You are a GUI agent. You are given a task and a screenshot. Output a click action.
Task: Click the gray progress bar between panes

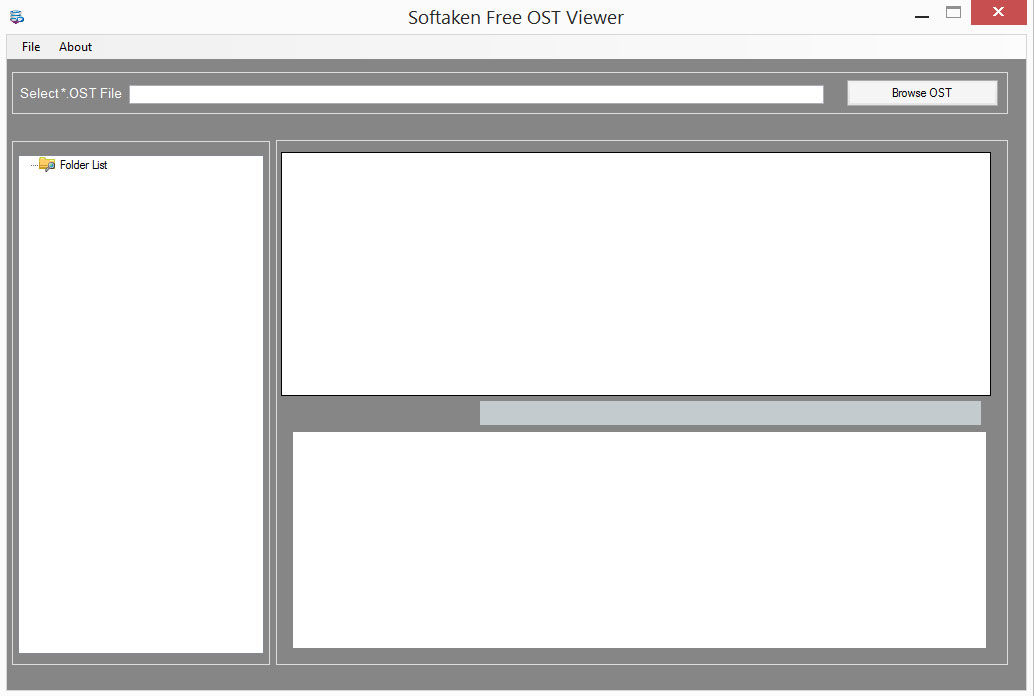(x=730, y=413)
